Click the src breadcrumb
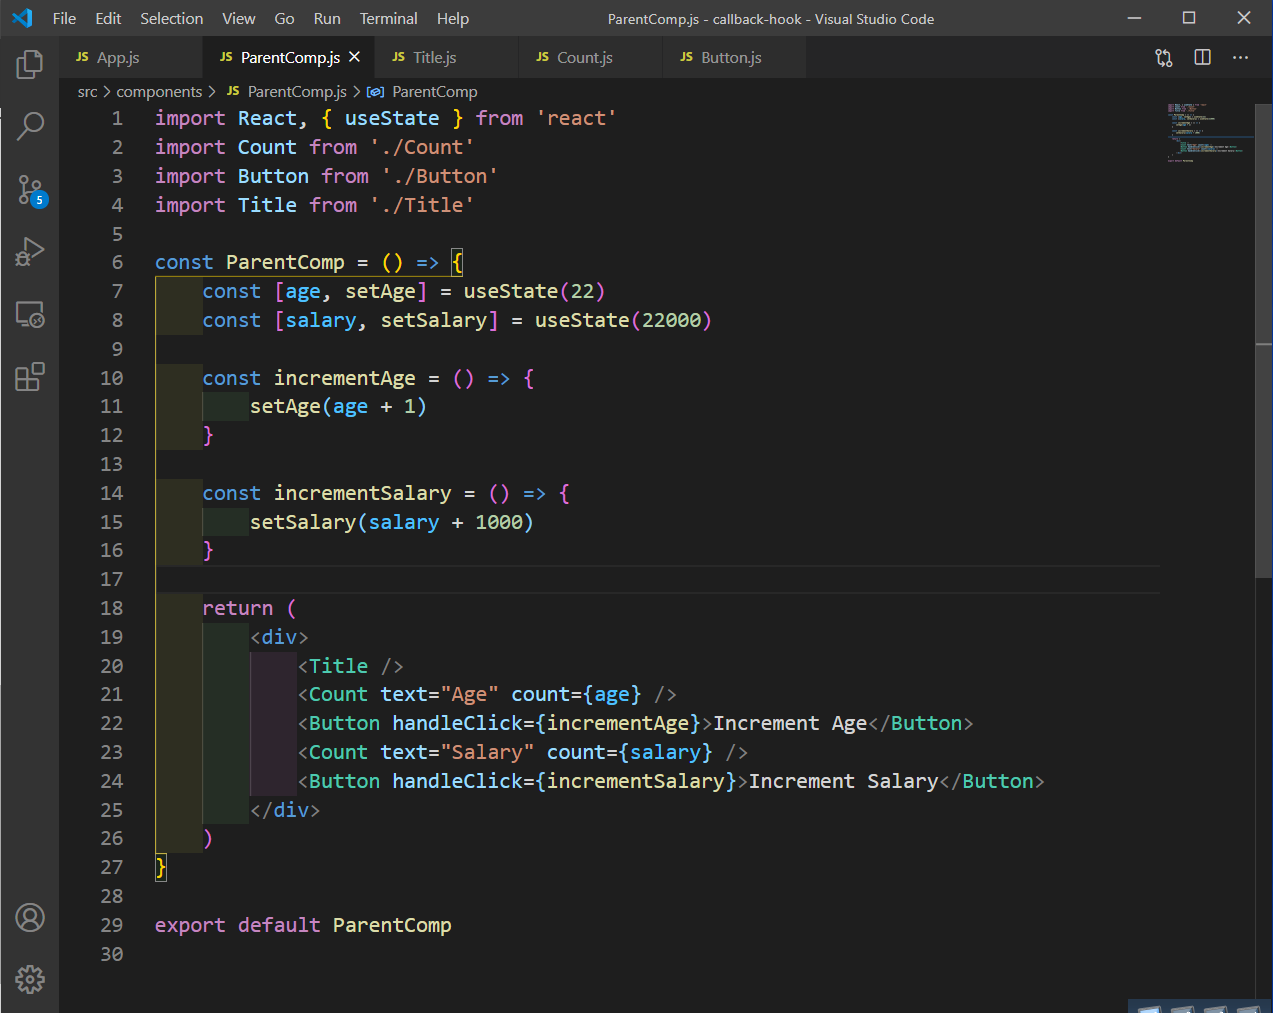The width and height of the screenshot is (1273, 1013). [88, 92]
